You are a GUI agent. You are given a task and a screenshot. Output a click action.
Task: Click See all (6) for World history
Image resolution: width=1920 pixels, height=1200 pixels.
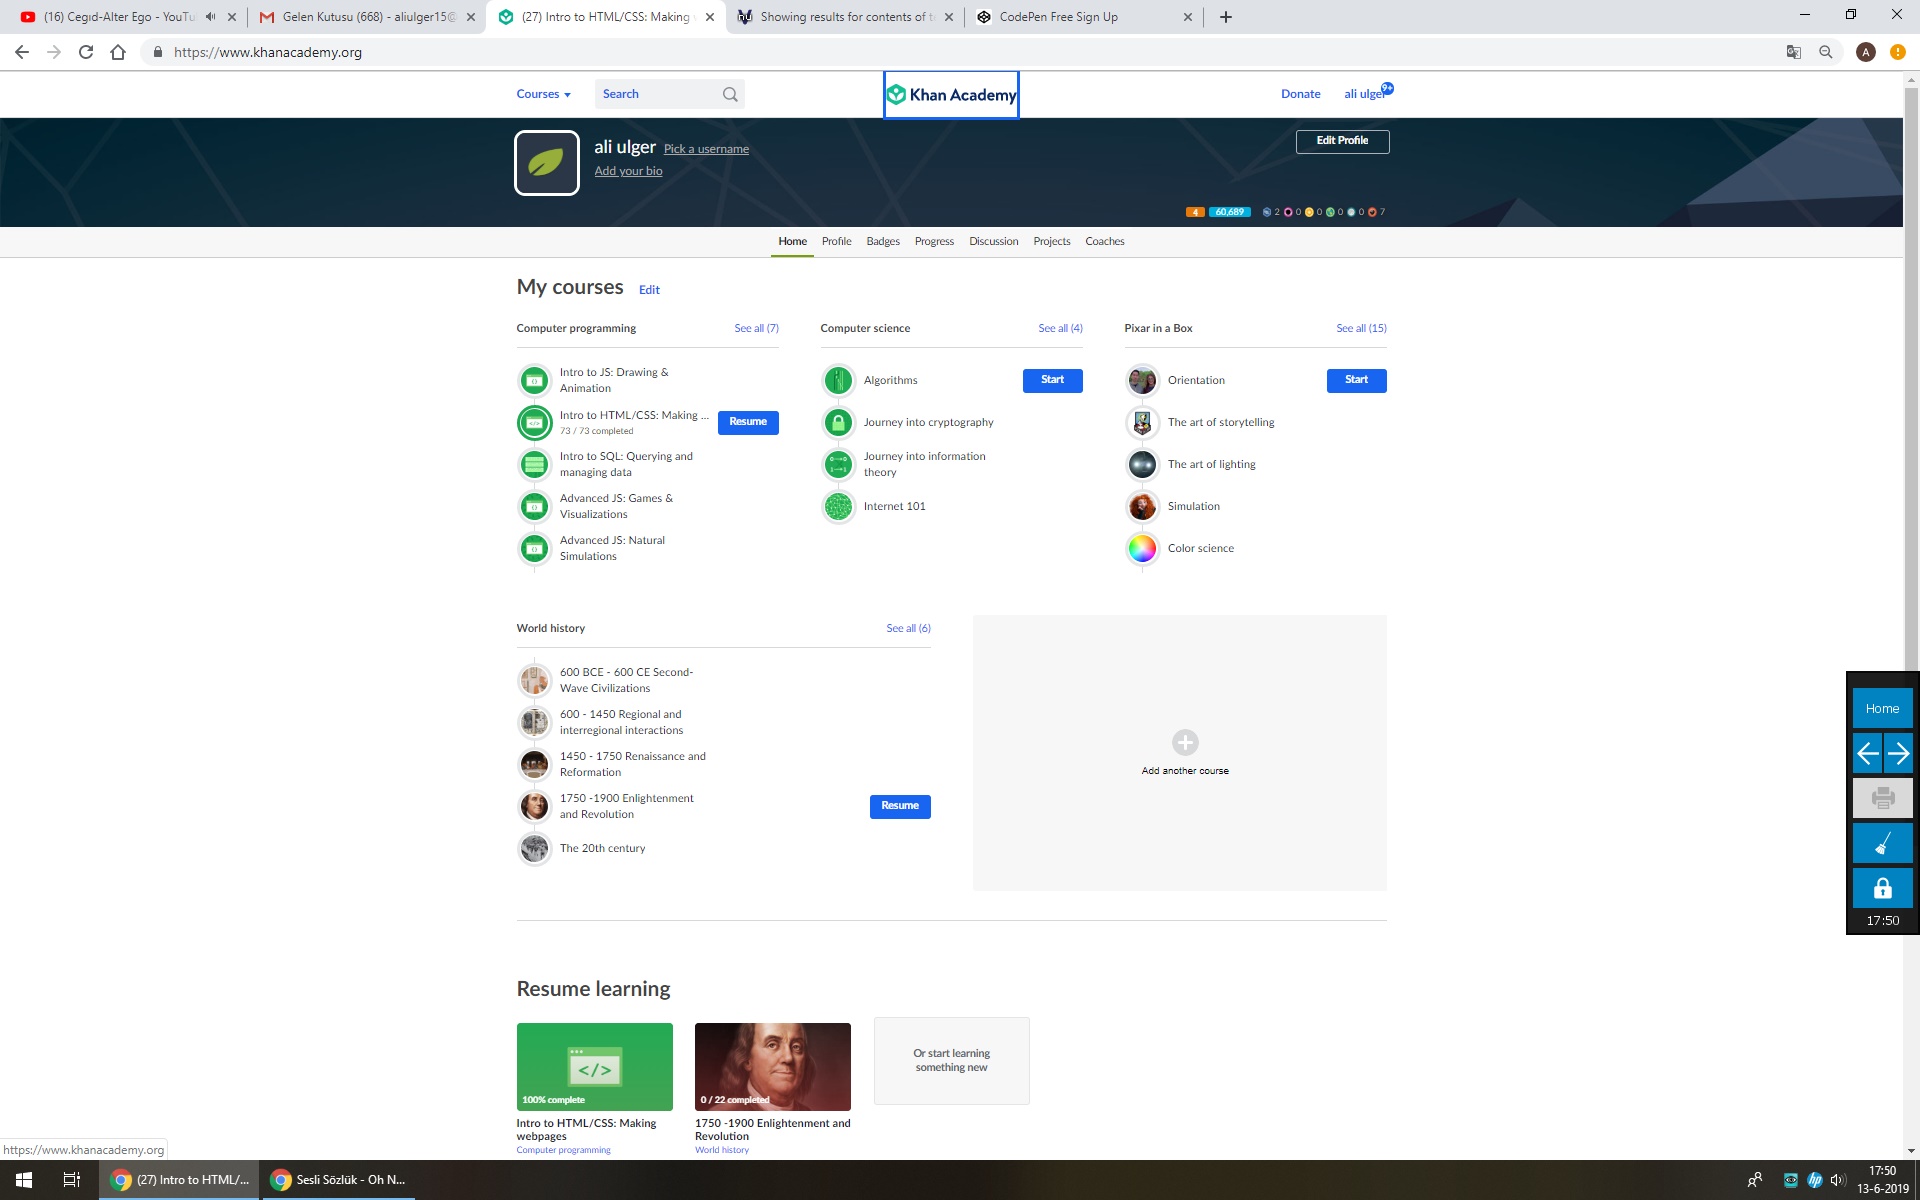(x=908, y=628)
